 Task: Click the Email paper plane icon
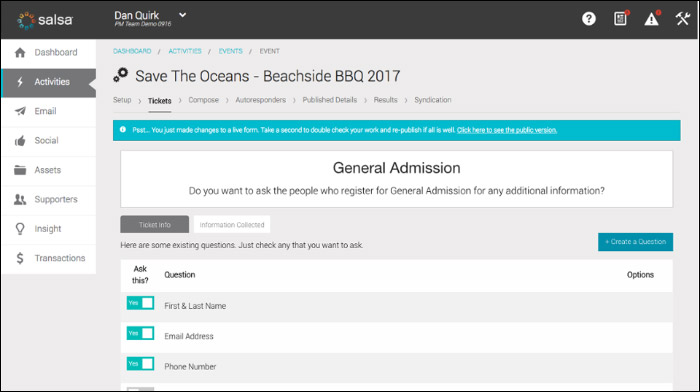pos(20,111)
